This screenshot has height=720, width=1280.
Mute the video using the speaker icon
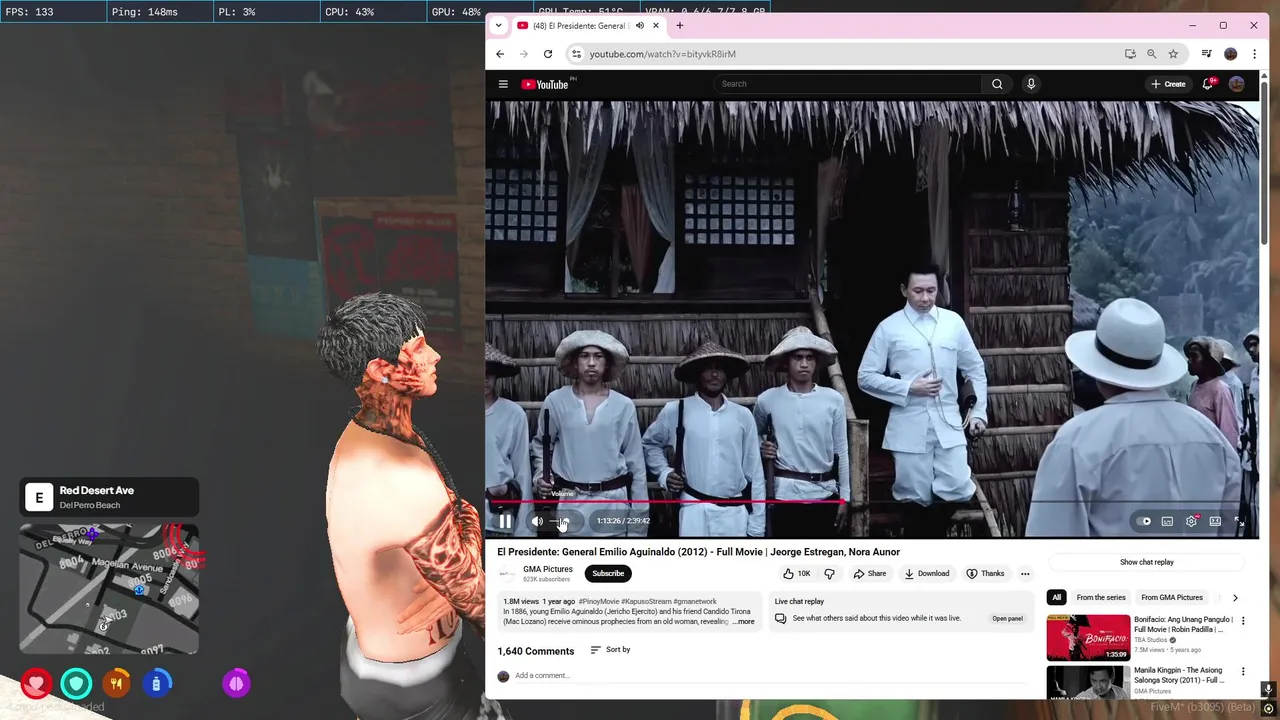point(537,521)
